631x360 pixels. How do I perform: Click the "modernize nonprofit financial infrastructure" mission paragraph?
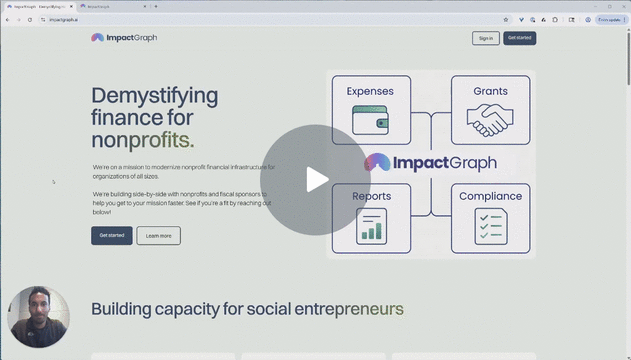pyautogui.click(x=184, y=172)
